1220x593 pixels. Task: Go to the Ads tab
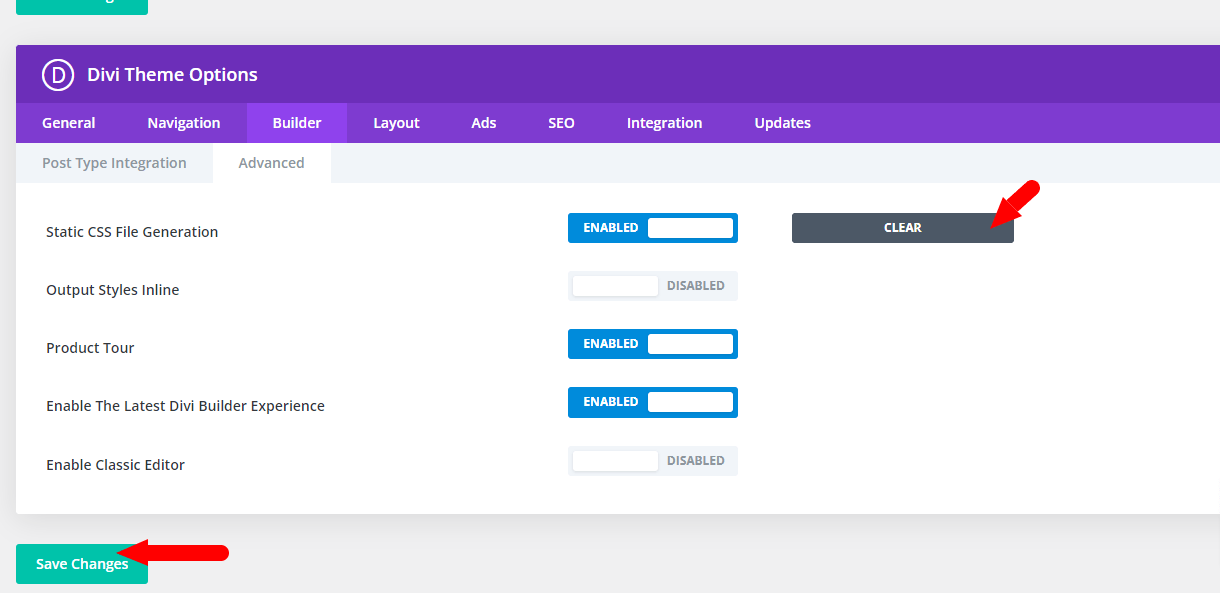484,123
